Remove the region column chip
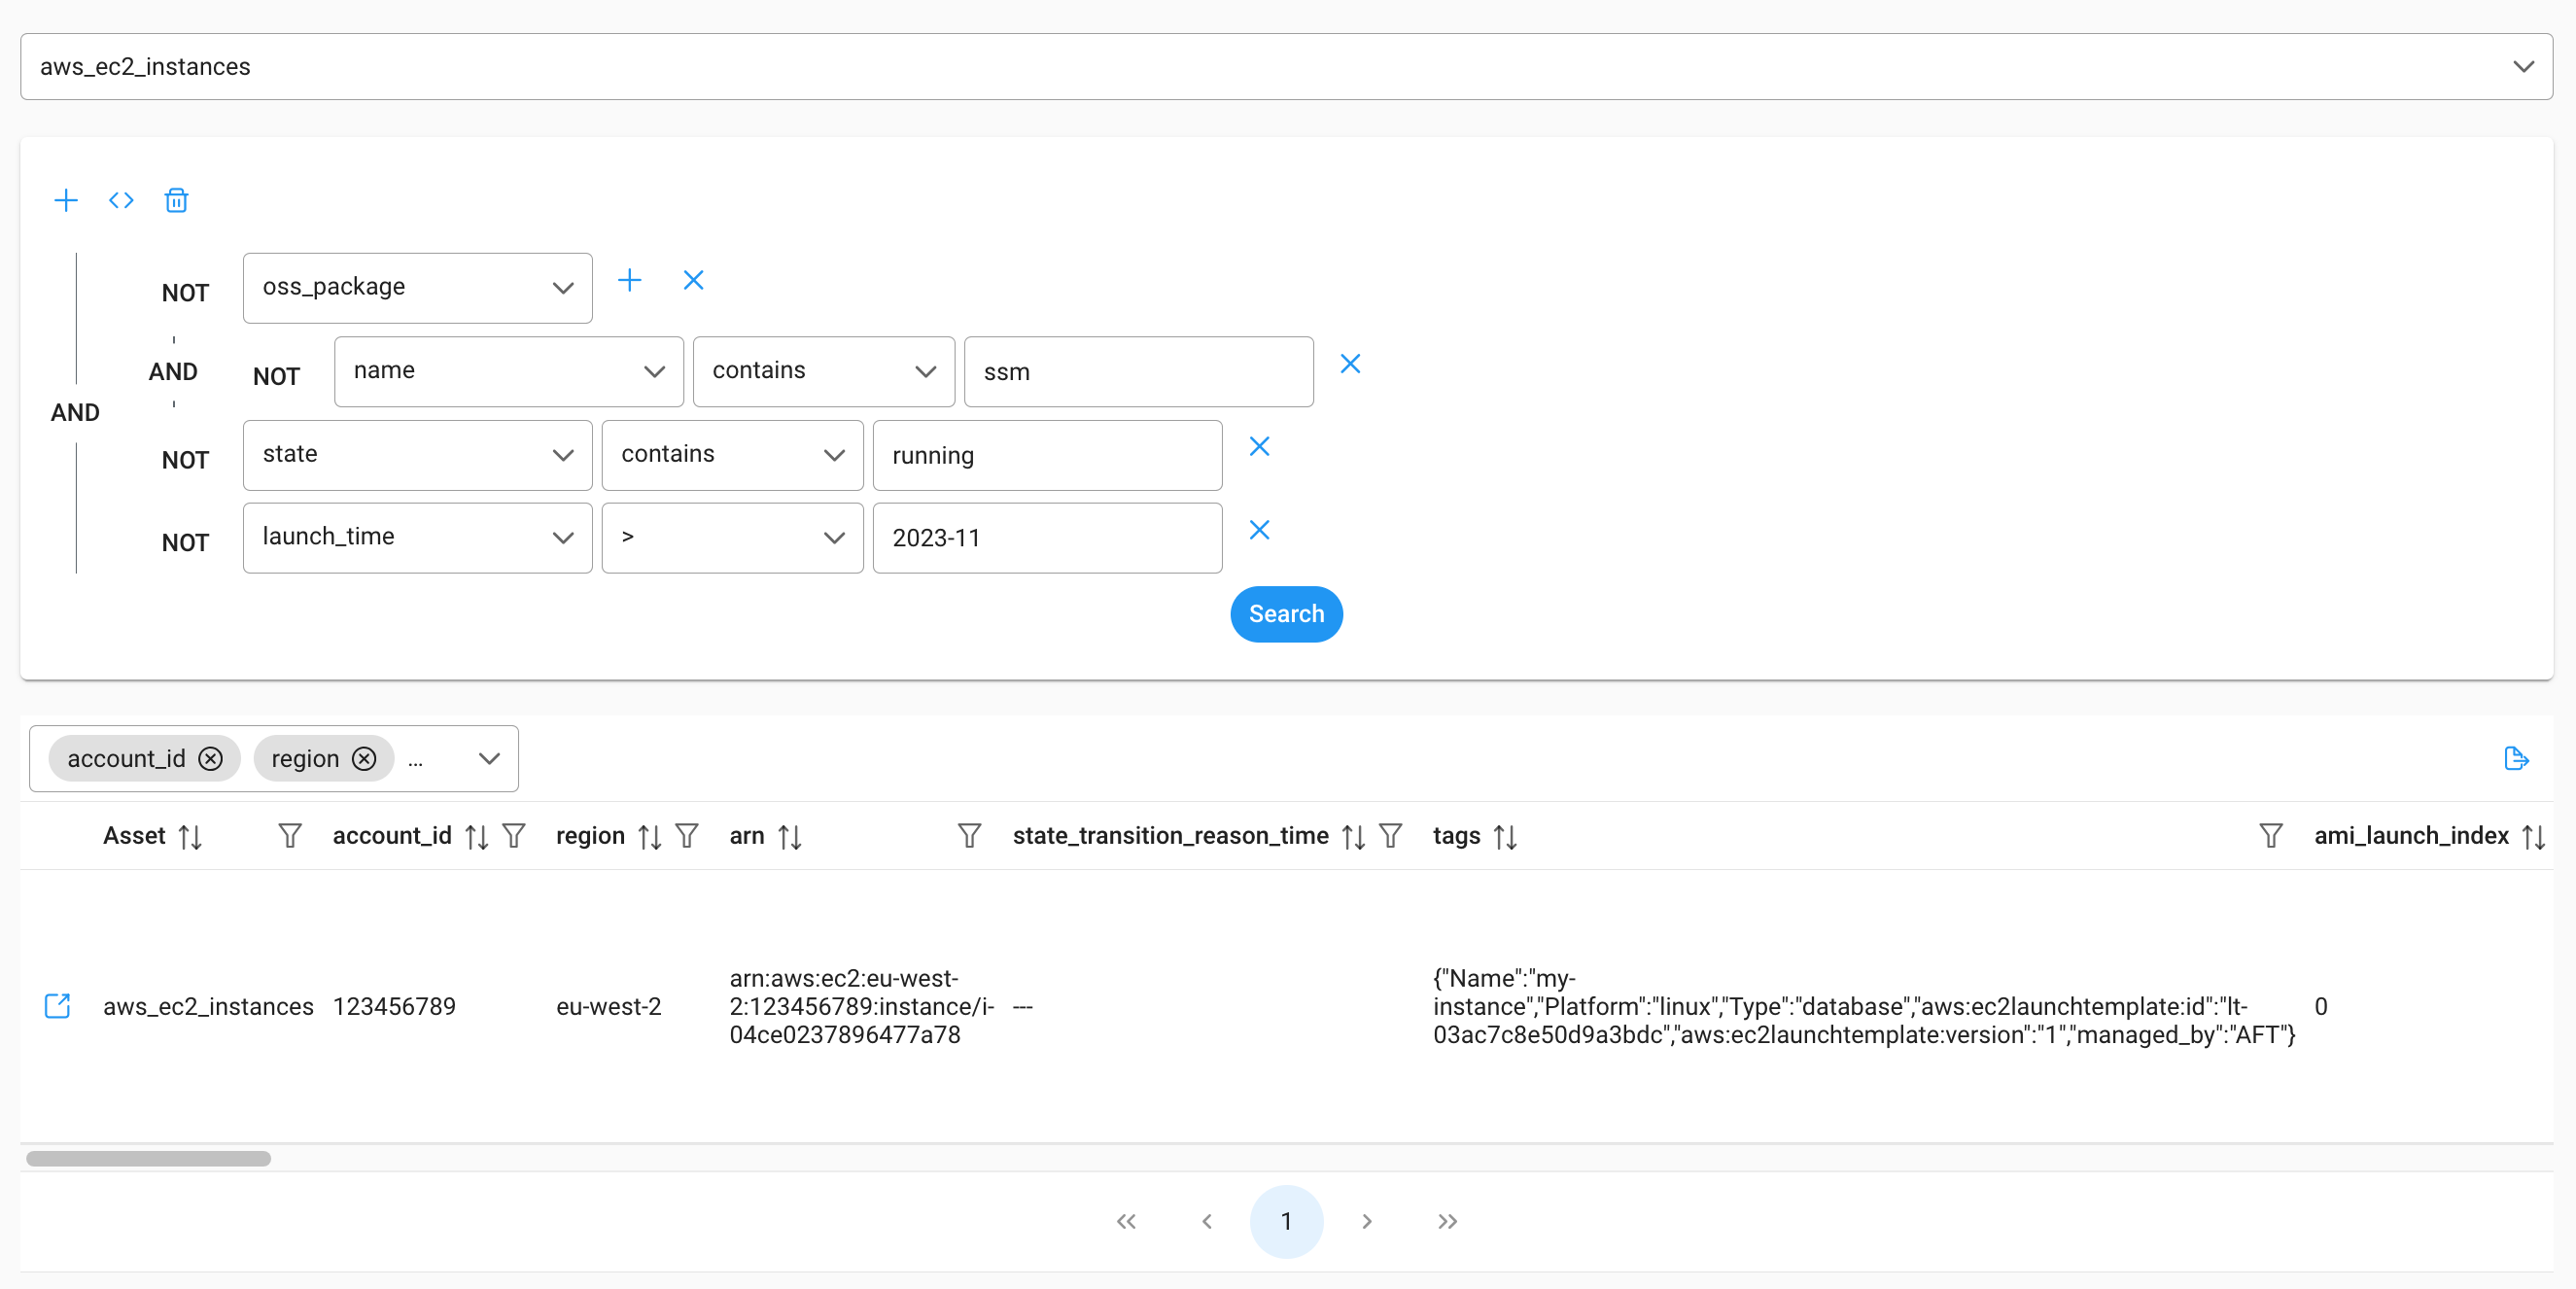The width and height of the screenshot is (2576, 1289). [365, 759]
